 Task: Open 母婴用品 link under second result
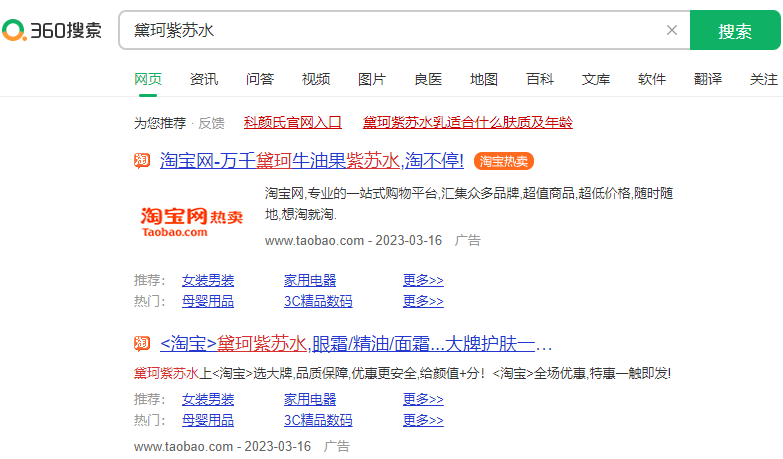coord(208,420)
